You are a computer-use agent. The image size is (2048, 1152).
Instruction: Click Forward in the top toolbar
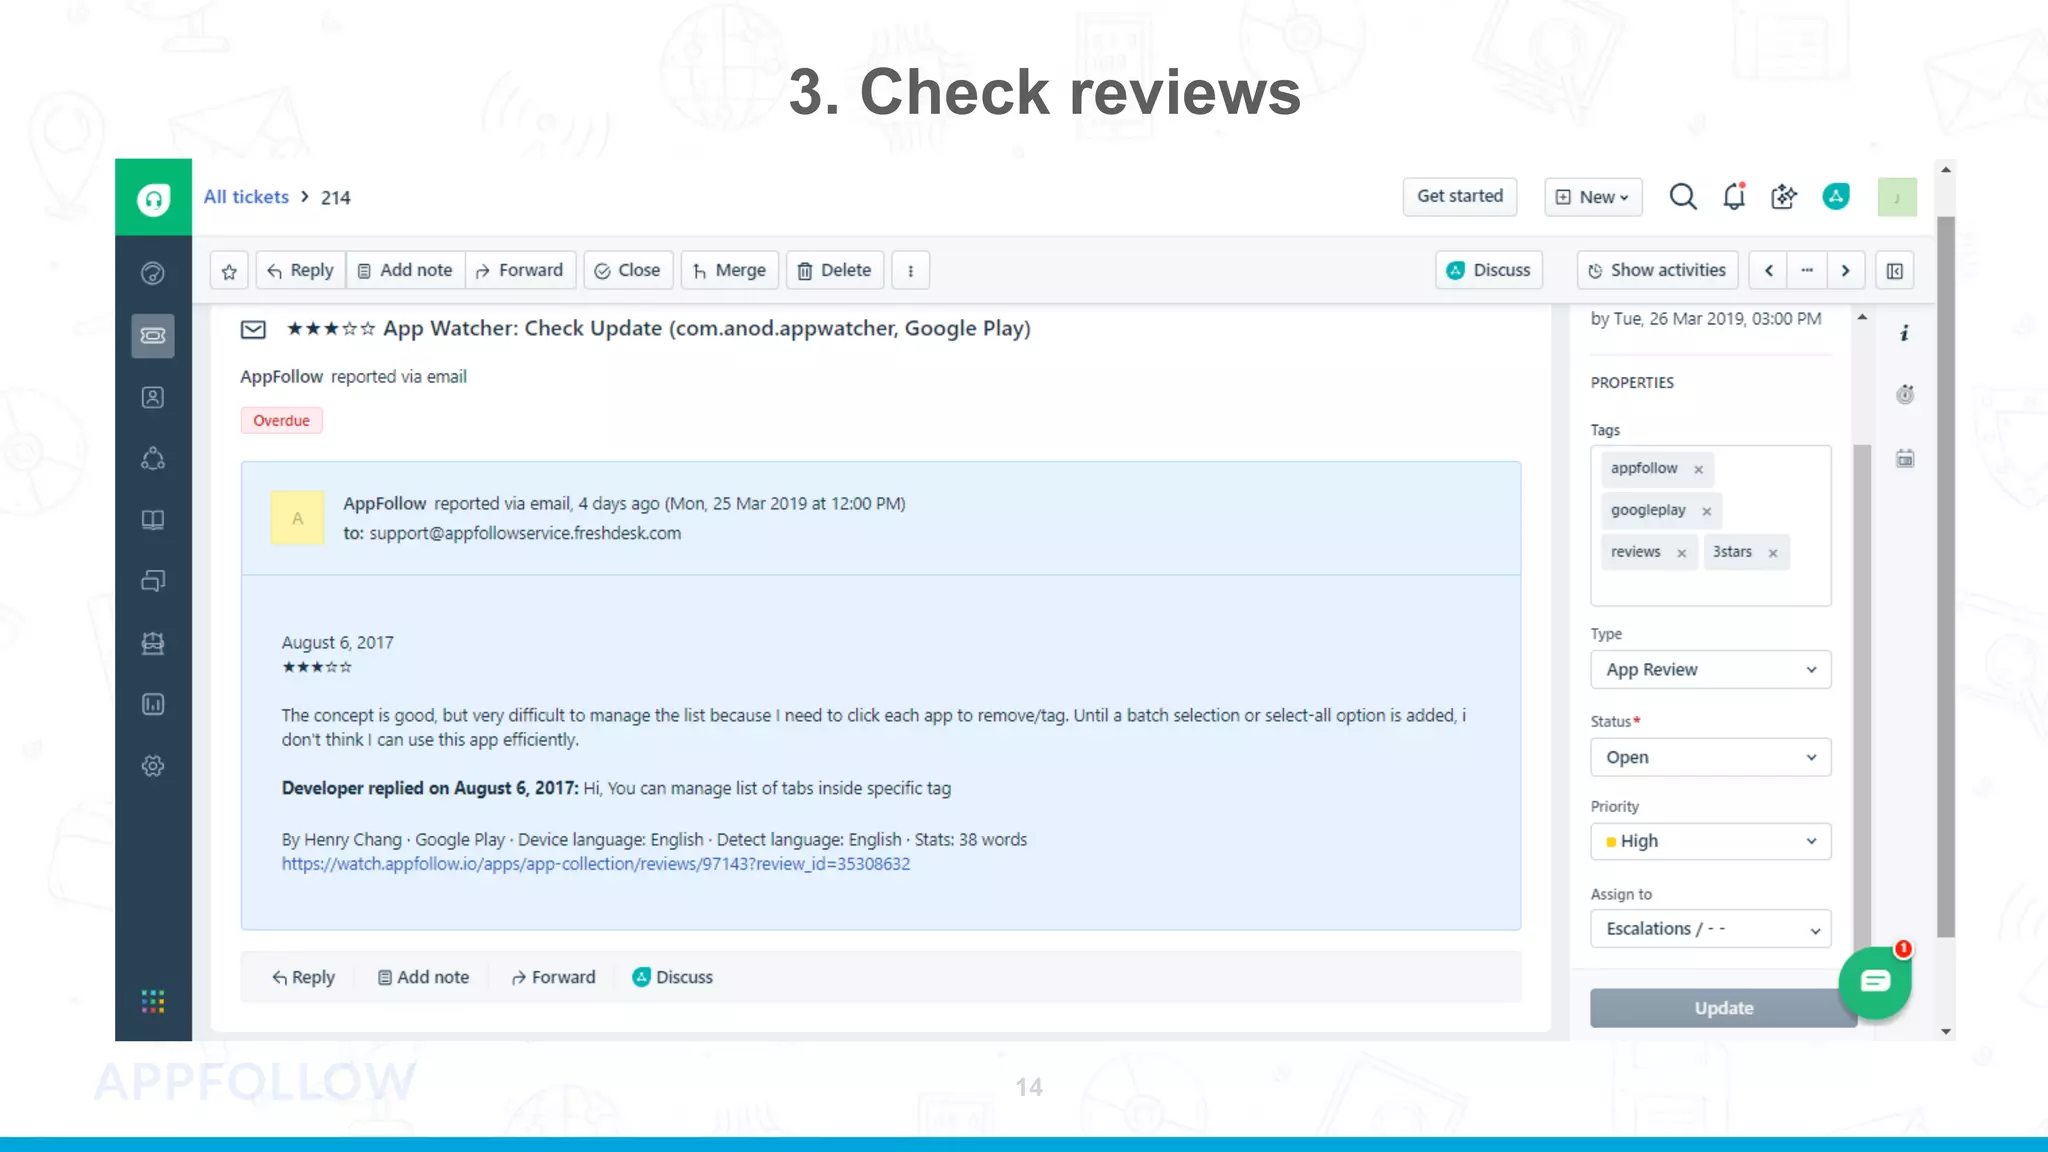(520, 271)
